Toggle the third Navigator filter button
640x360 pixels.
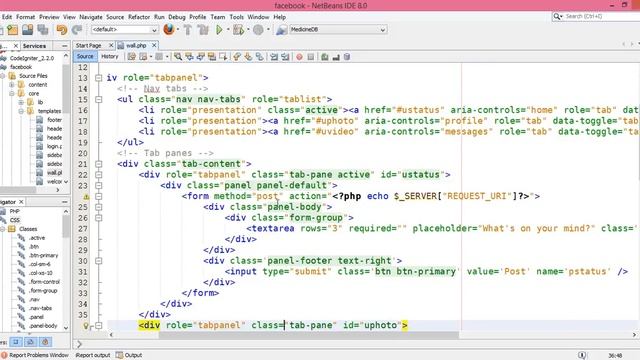pos(45,342)
